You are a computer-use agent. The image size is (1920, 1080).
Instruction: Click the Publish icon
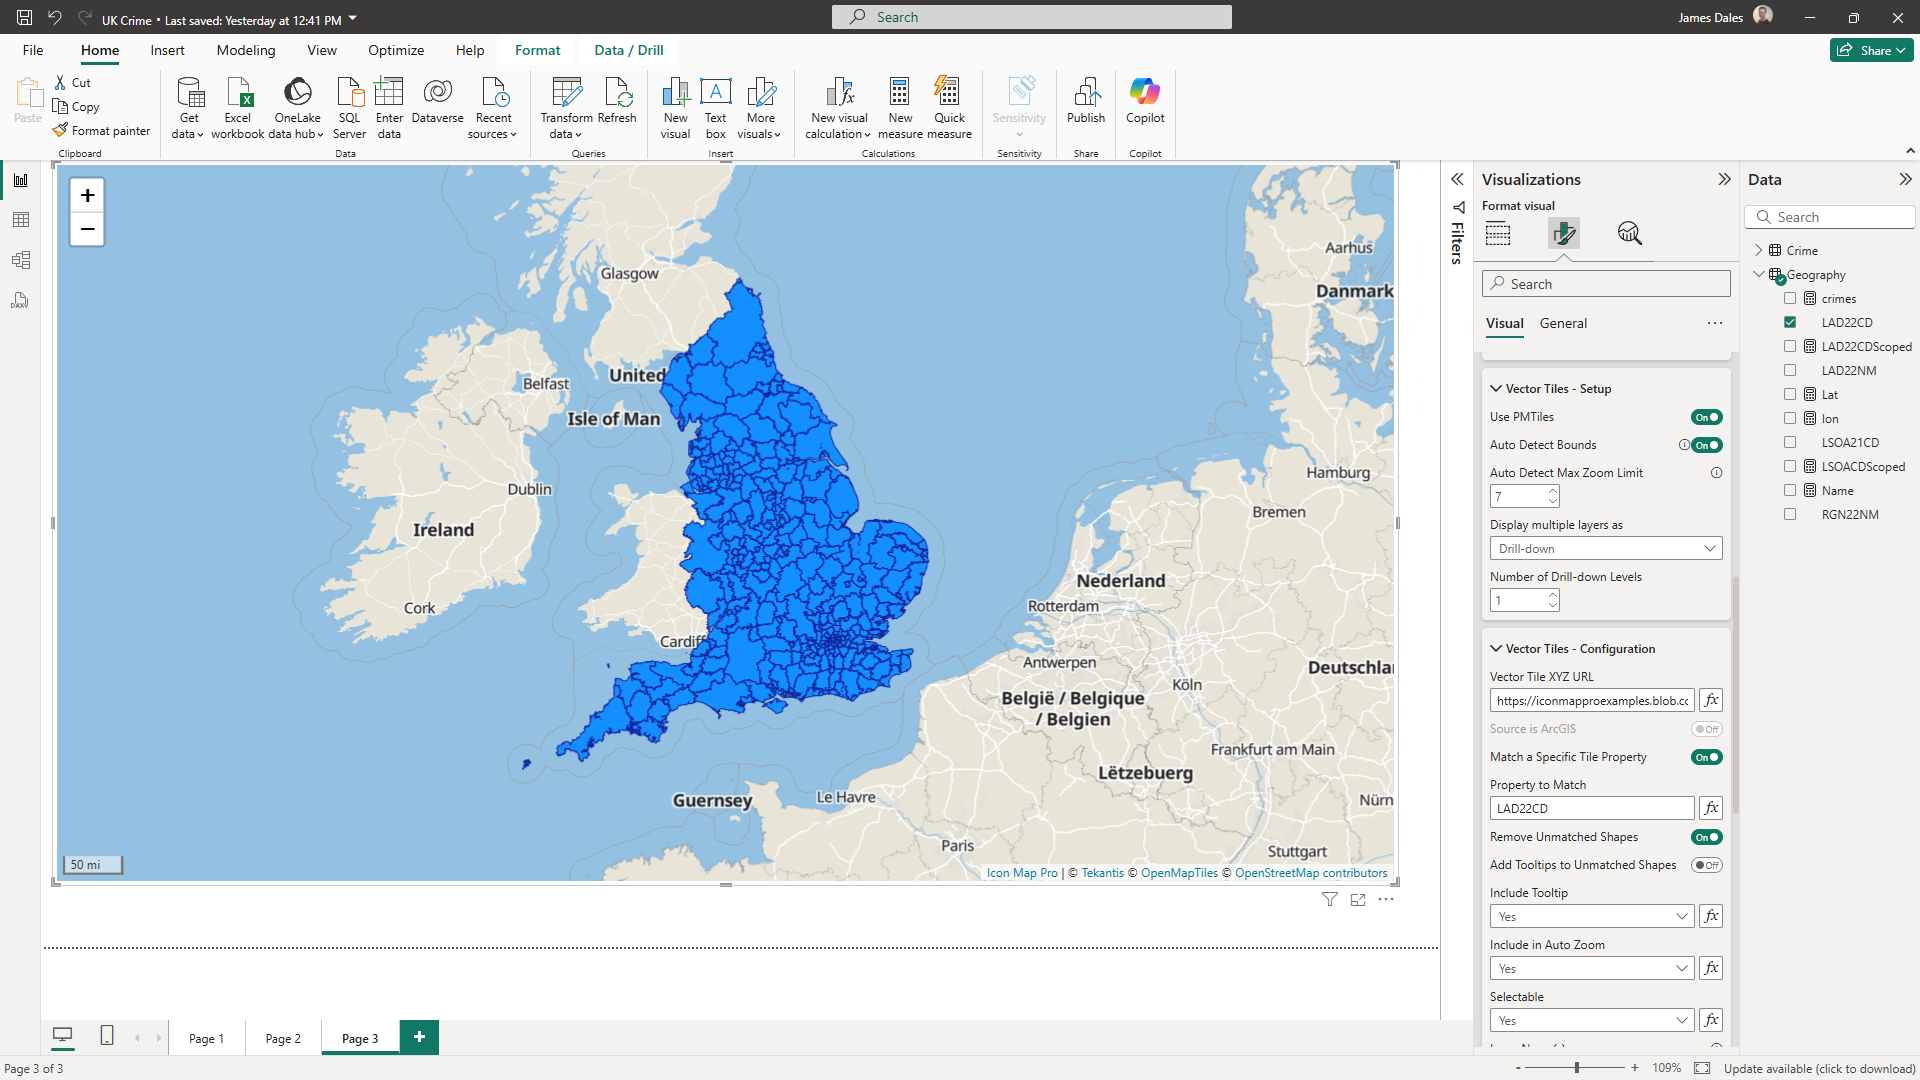point(1086,93)
